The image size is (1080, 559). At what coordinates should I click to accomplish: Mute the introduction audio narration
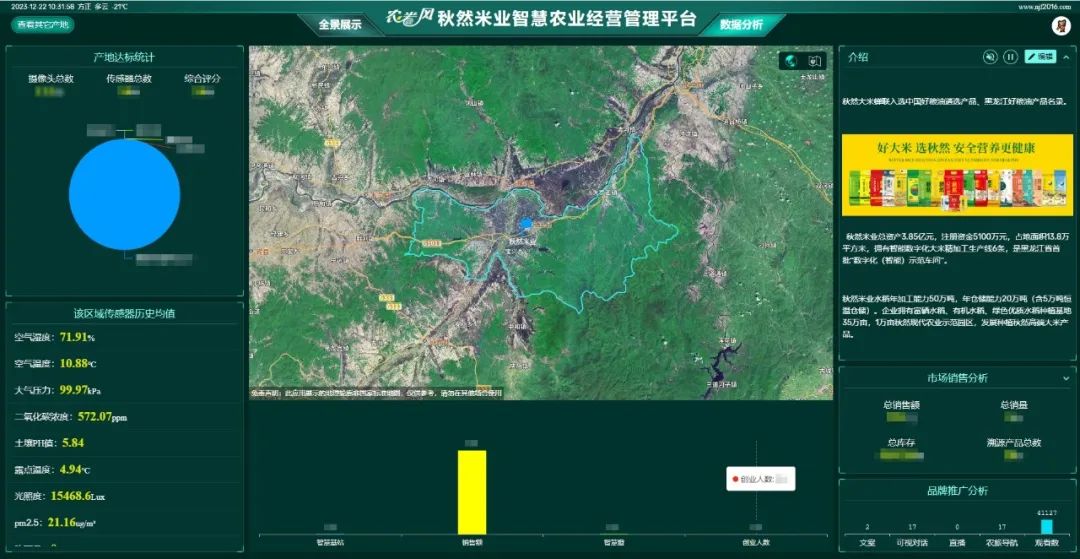click(x=989, y=57)
